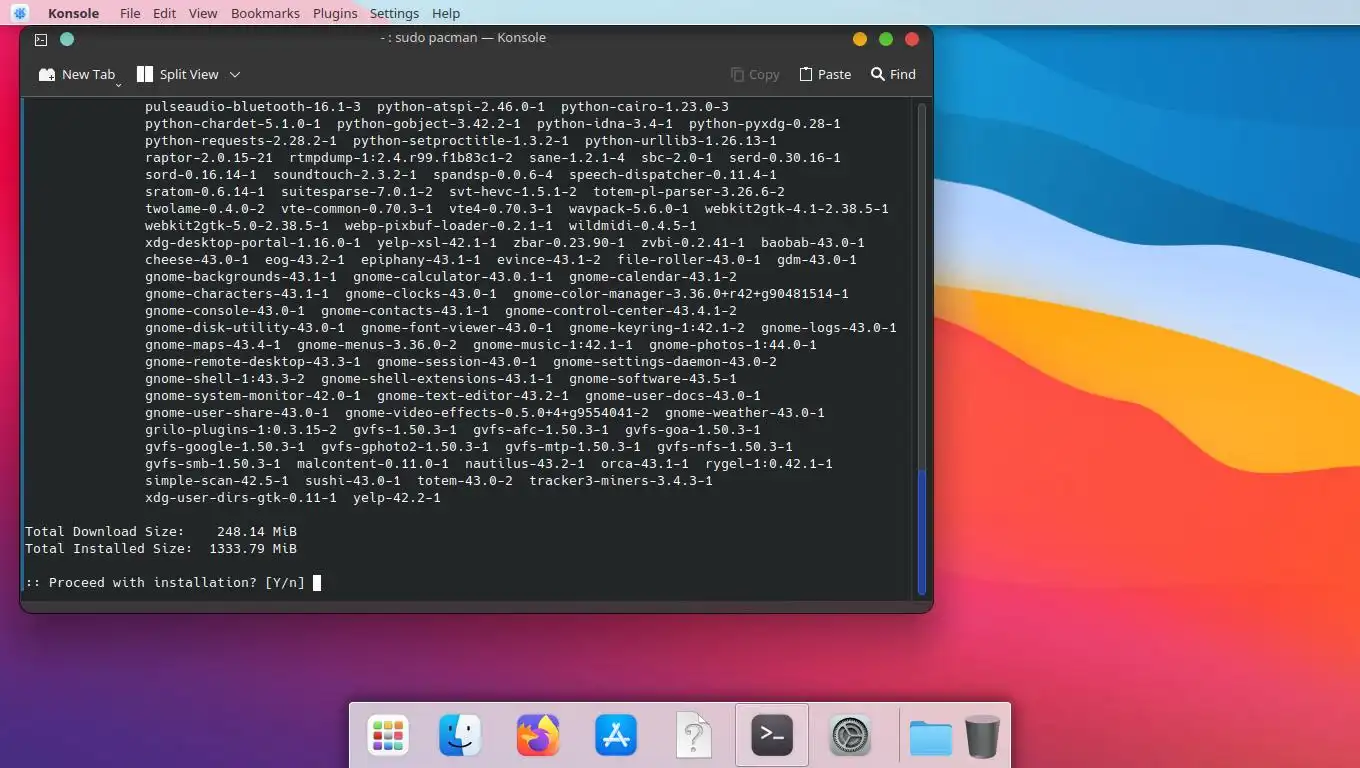This screenshot has height=768, width=1360.
Task: Click the Konsole terminal icon in dock
Action: [772, 735]
